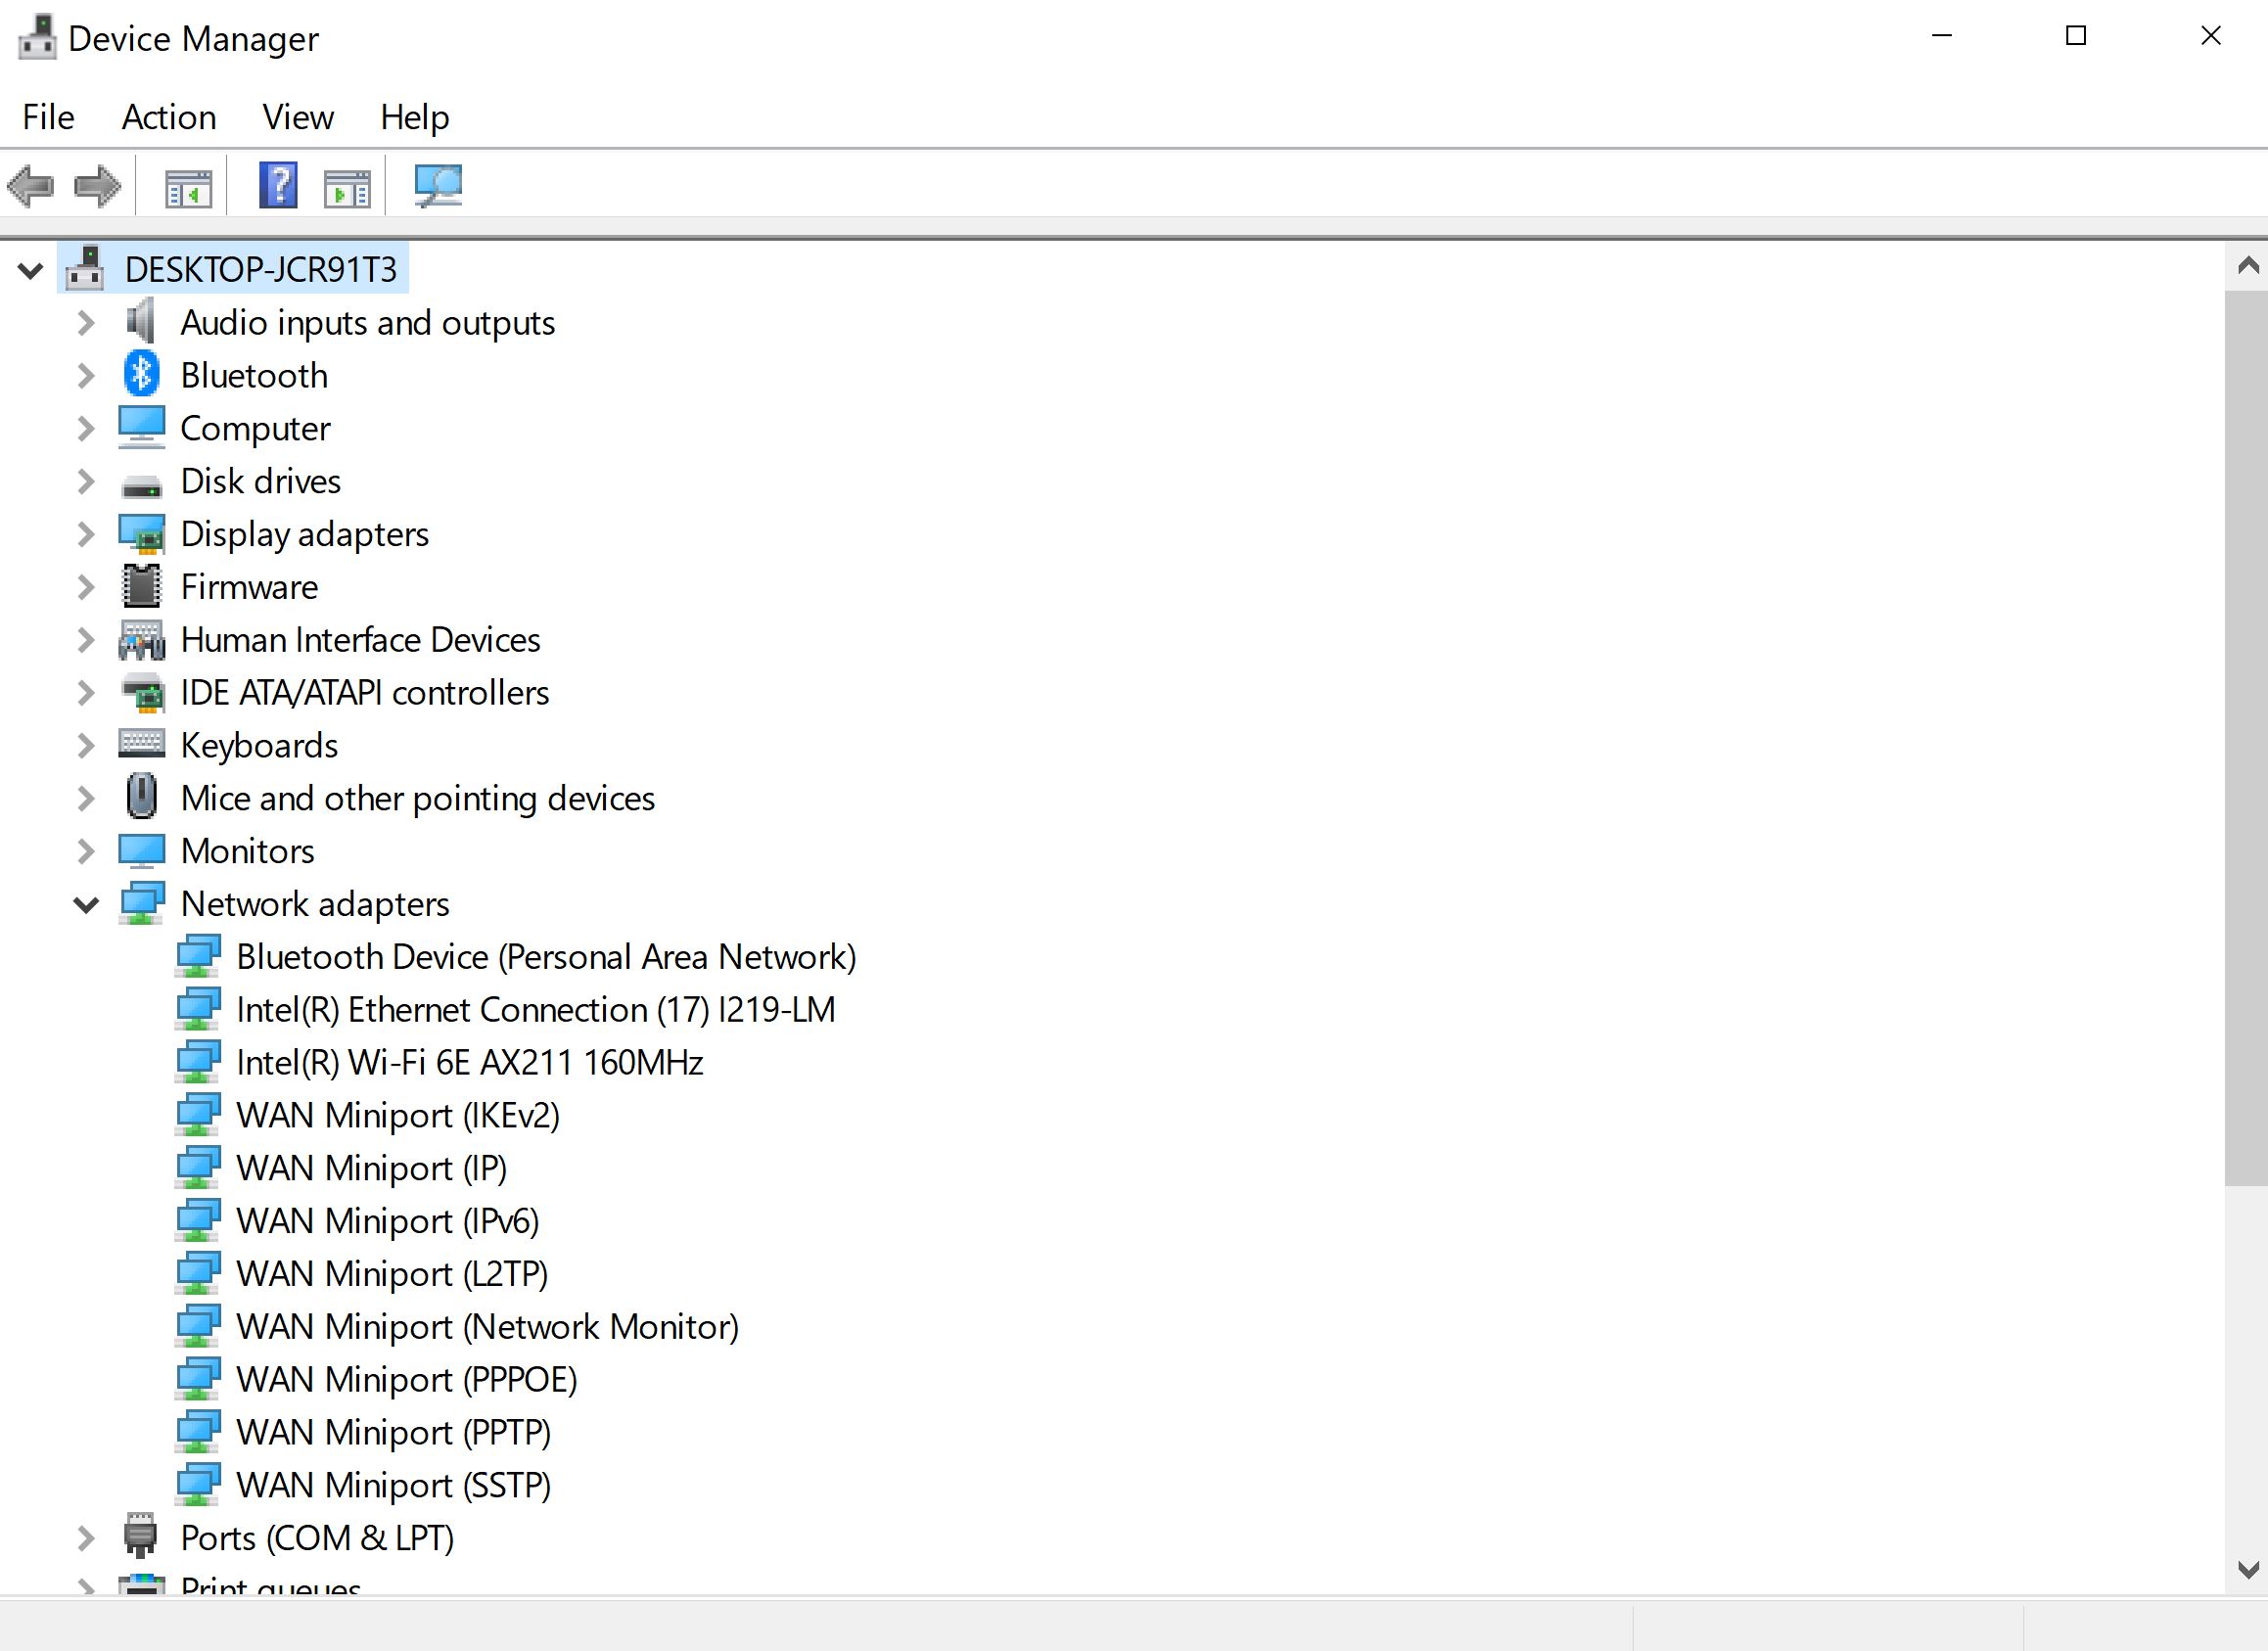Click Show/Hide Console Tree toolbar icon
The height and width of the screenshot is (1651, 2268).
188,187
